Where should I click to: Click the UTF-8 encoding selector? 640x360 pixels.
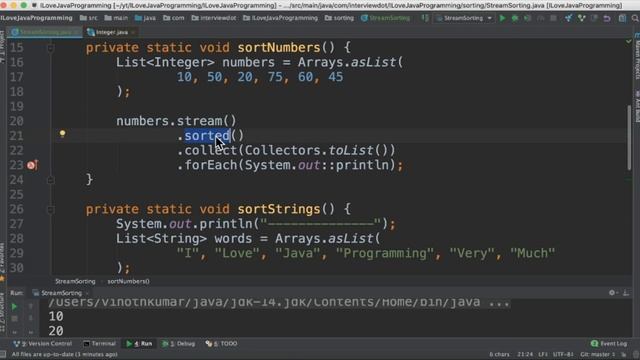[x=563, y=355]
